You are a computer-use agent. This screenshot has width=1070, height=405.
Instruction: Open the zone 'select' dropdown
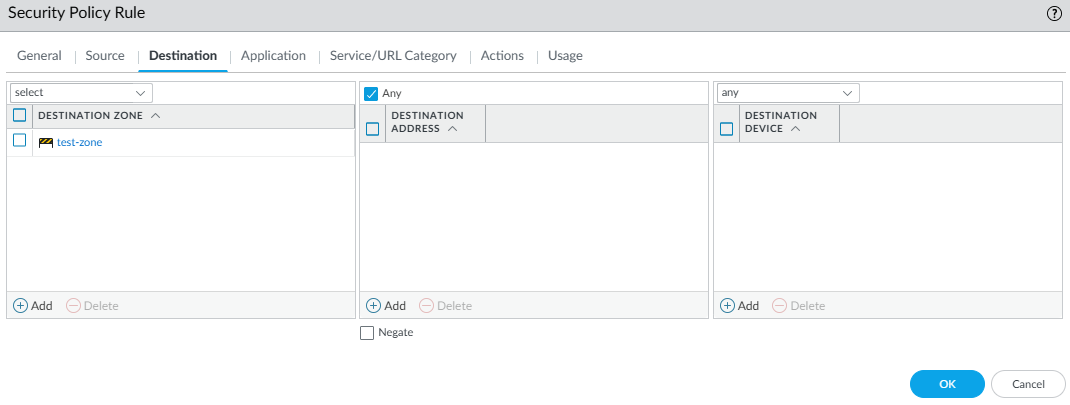coord(81,93)
